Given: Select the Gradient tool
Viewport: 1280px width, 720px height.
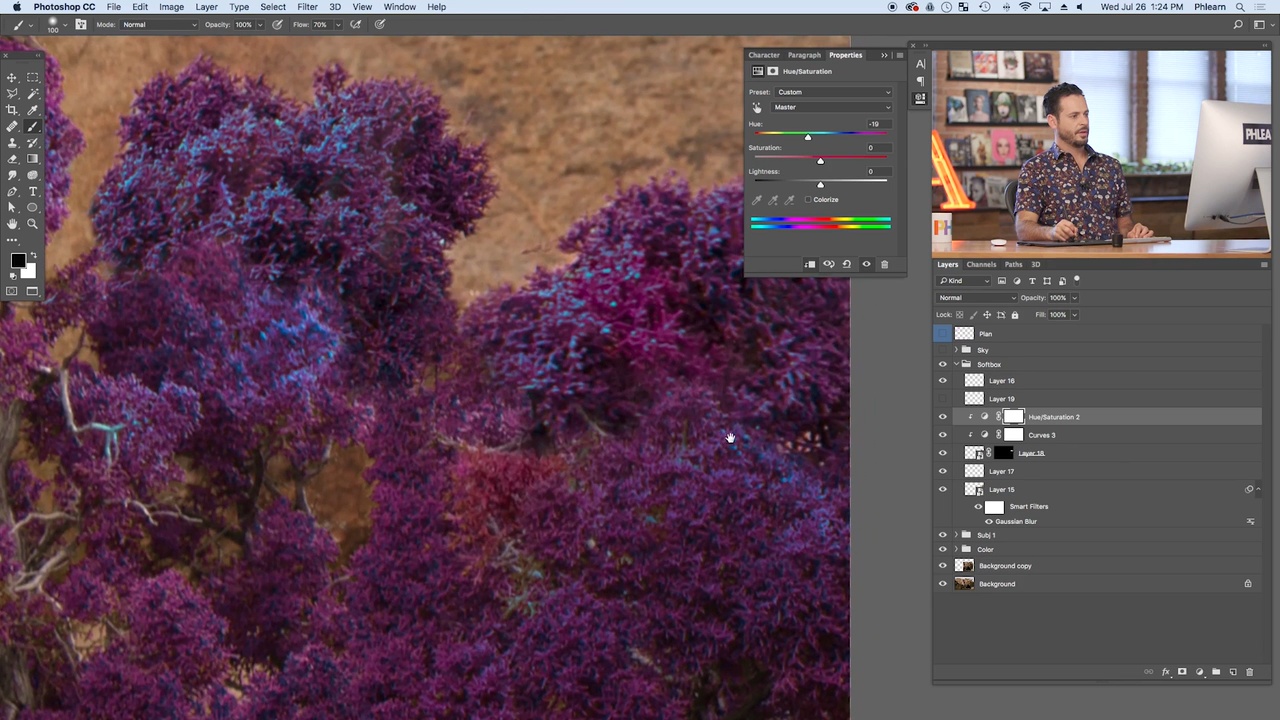Looking at the screenshot, I should coord(33,159).
